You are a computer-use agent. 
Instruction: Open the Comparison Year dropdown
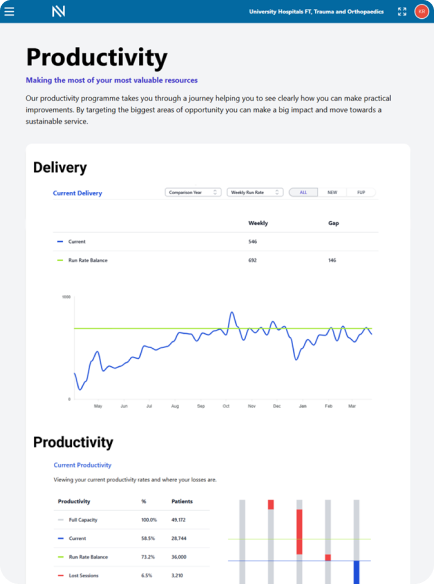[x=193, y=192]
